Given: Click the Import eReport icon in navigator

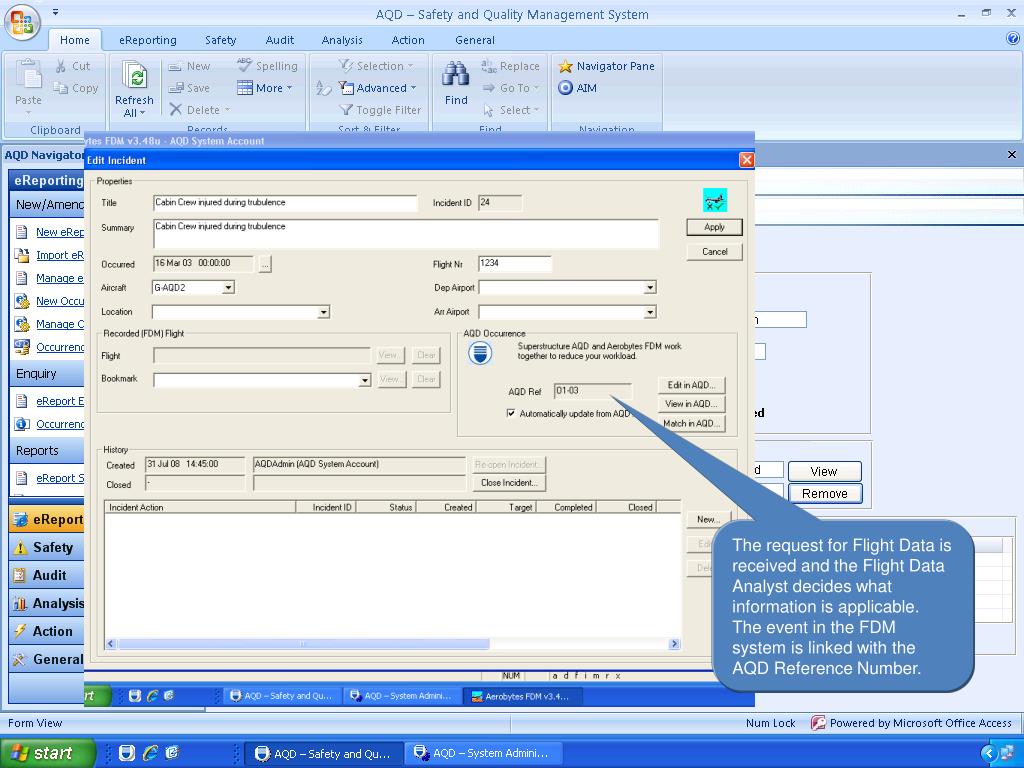Looking at the screenshot, I should (x=22, y=255).
